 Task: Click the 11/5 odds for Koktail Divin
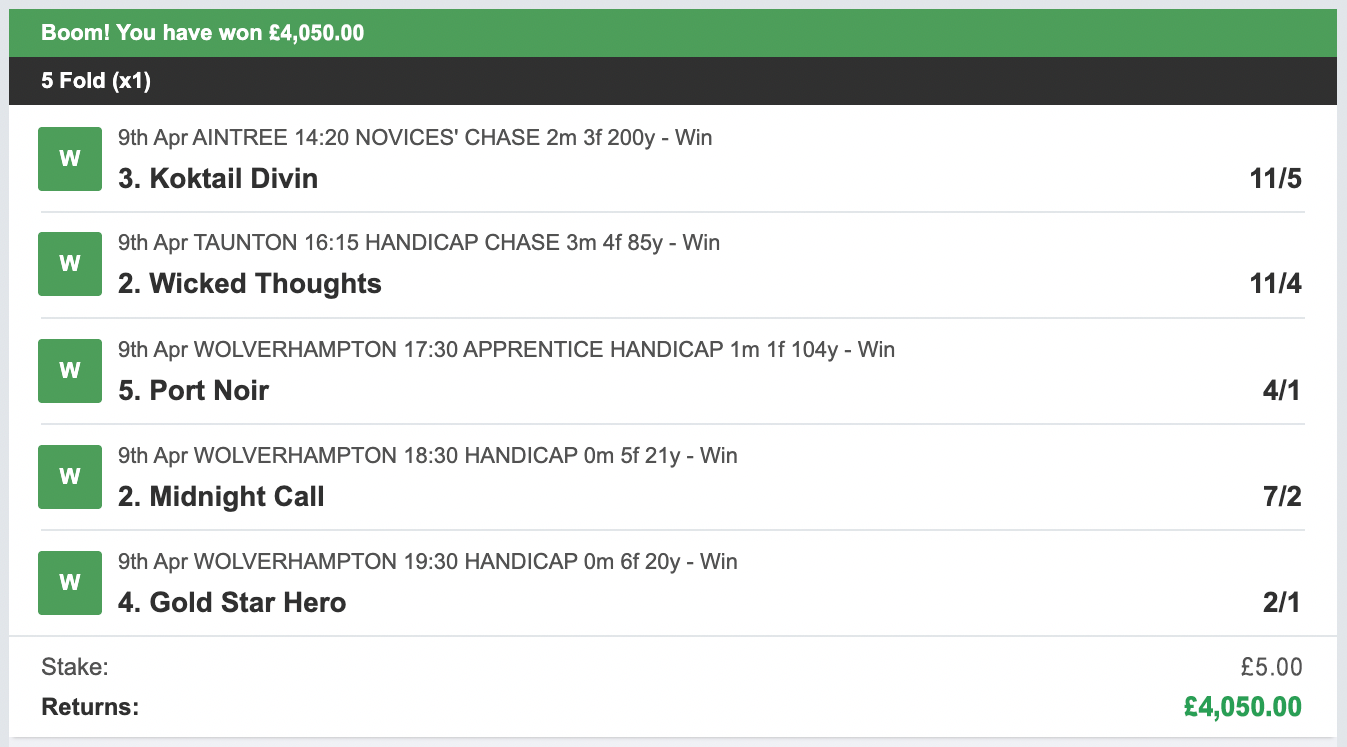tap(1275, 179)
